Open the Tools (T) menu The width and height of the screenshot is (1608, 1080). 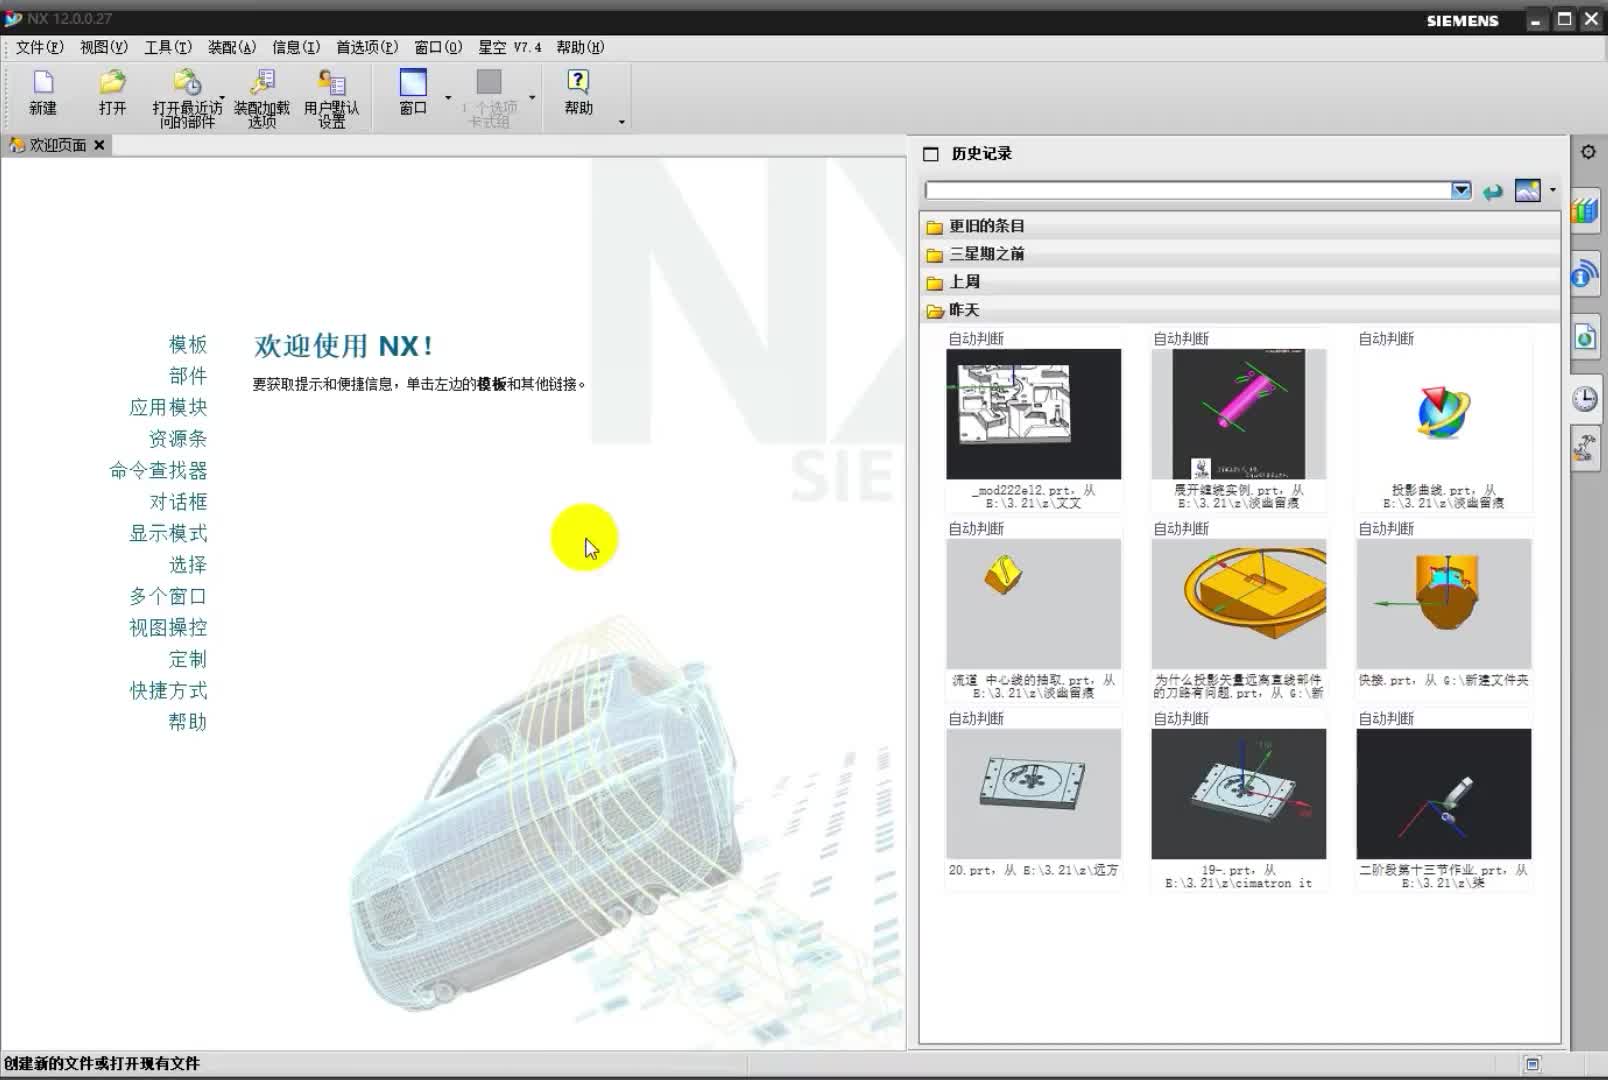[168, 47]
